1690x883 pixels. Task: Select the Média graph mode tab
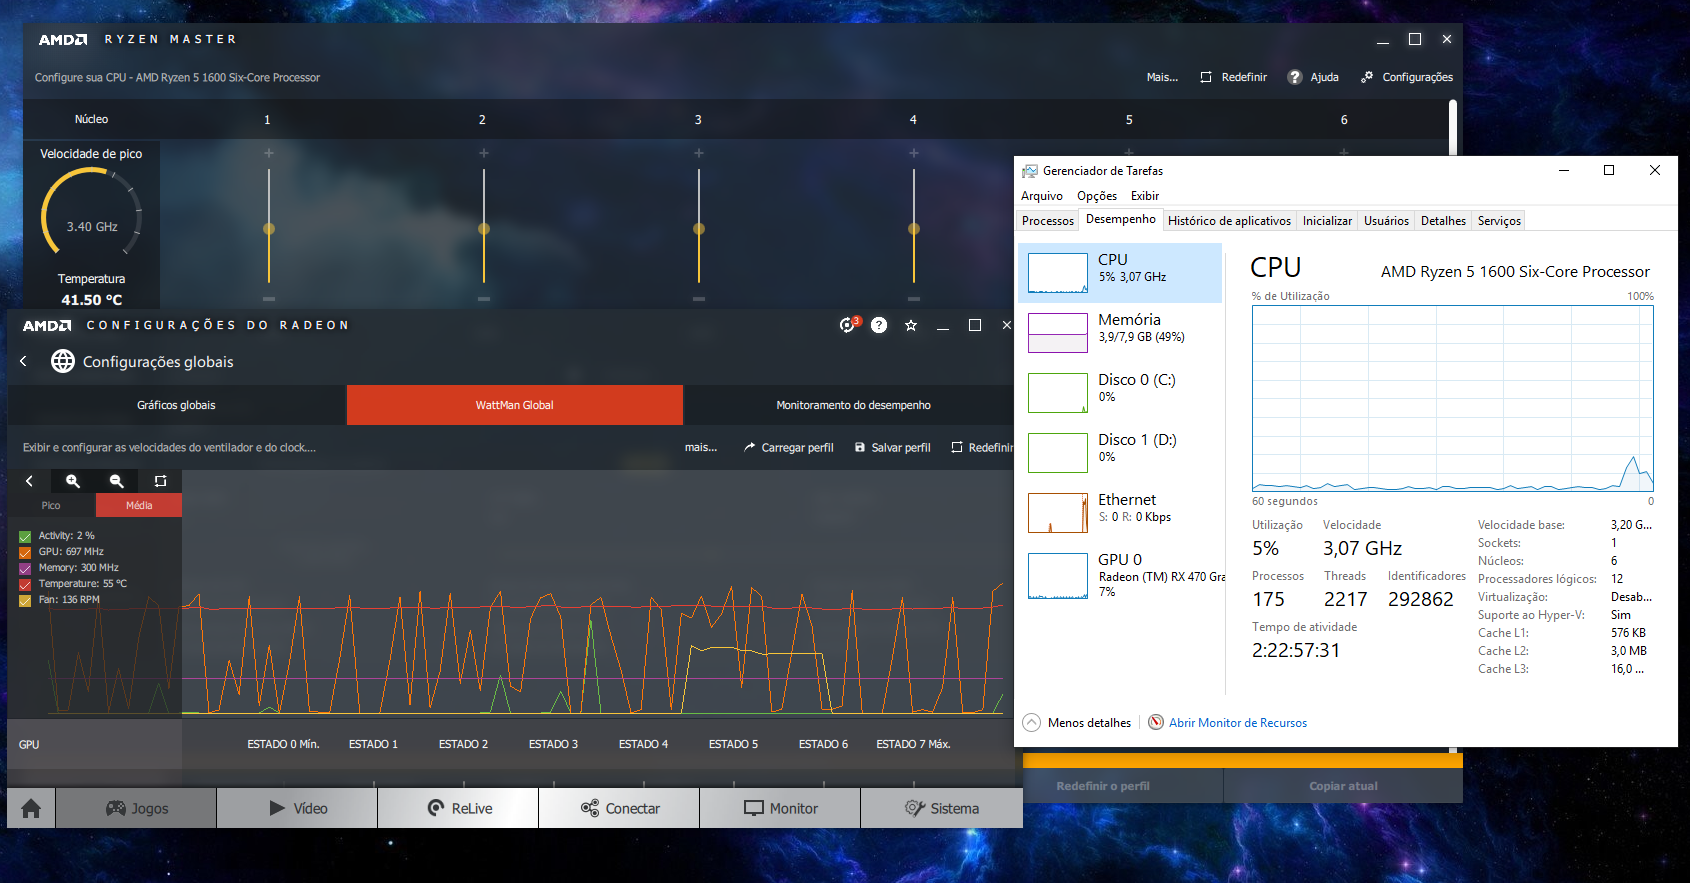[x=139, y=505]
